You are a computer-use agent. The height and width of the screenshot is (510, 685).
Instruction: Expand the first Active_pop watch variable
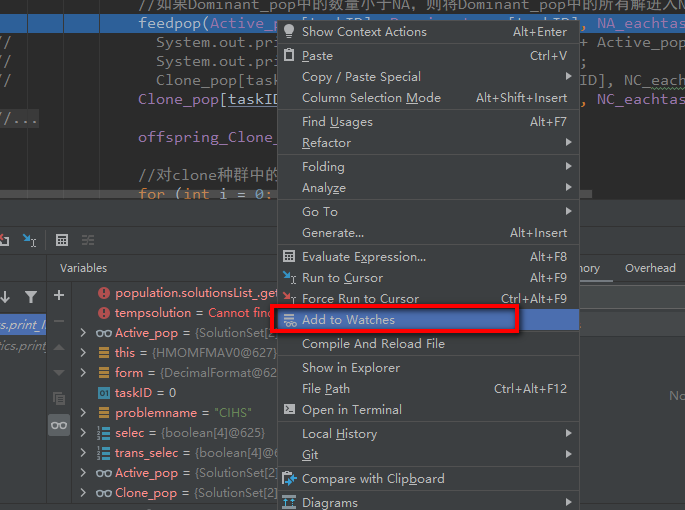pos(83,333)
